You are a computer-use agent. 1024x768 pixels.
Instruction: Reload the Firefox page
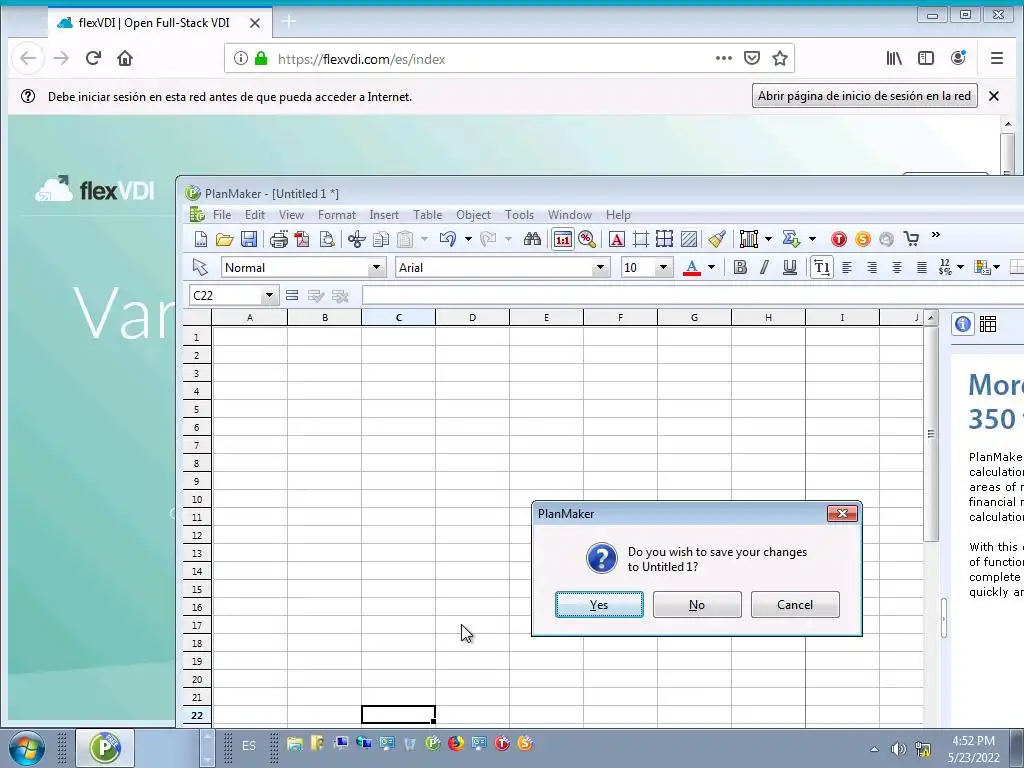93,59
